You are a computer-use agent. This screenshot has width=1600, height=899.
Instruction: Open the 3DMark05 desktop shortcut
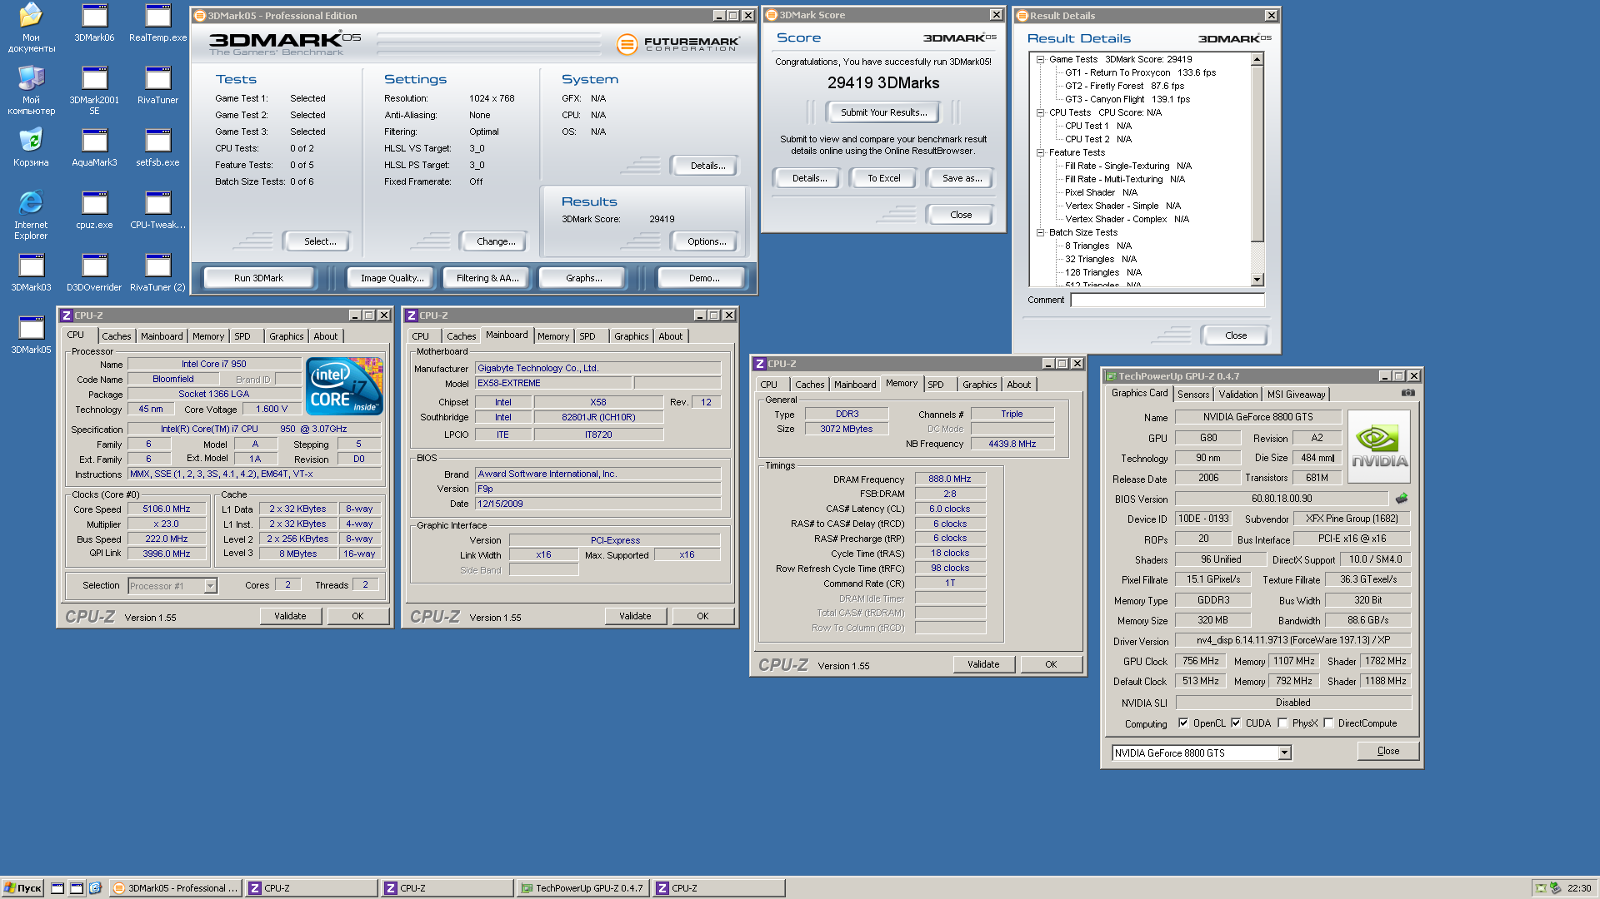[31, 335]
